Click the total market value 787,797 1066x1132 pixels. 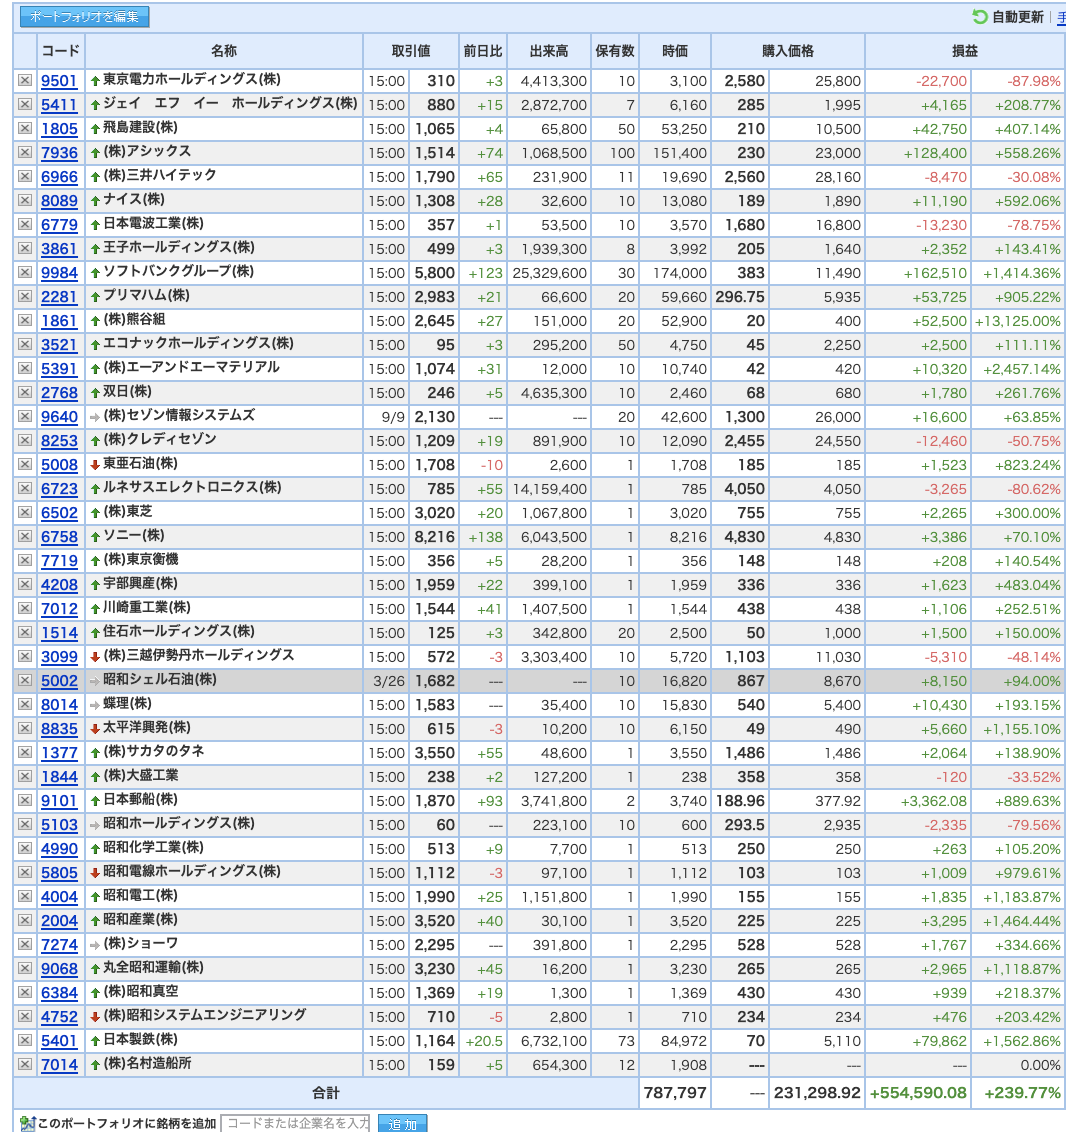pos(675,1093)
